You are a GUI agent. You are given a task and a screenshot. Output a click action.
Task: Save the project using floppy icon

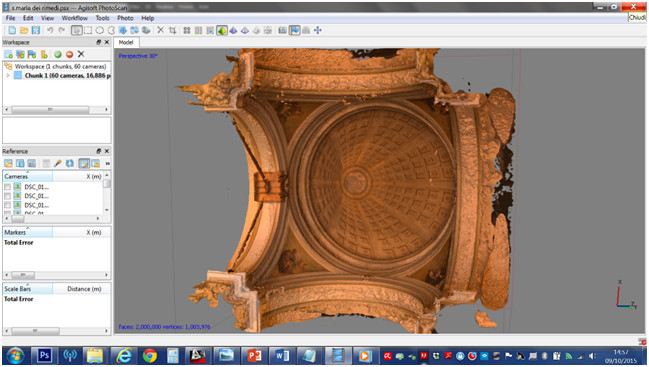pos(36,30)
